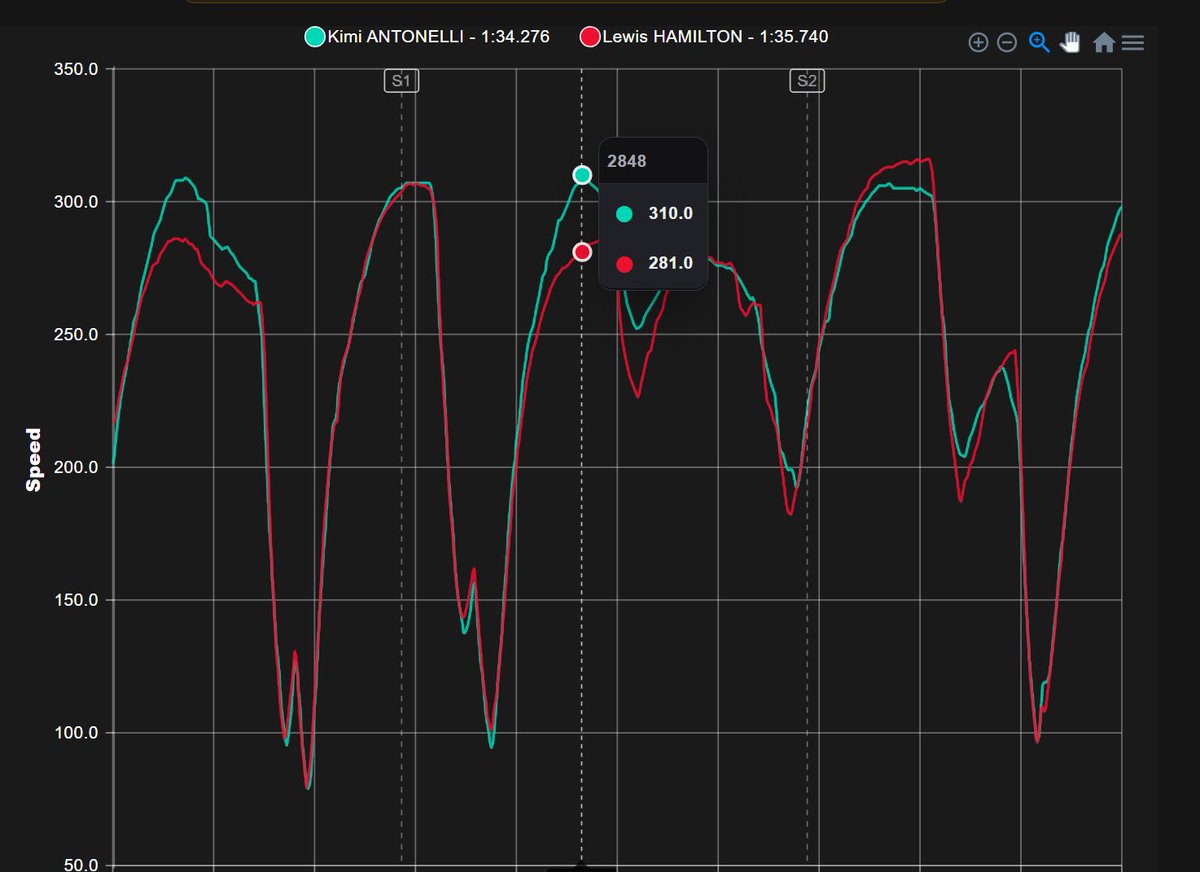Click the red data point at 281.0
Screen dimensions: 1200x872
[x=582, y=252]
